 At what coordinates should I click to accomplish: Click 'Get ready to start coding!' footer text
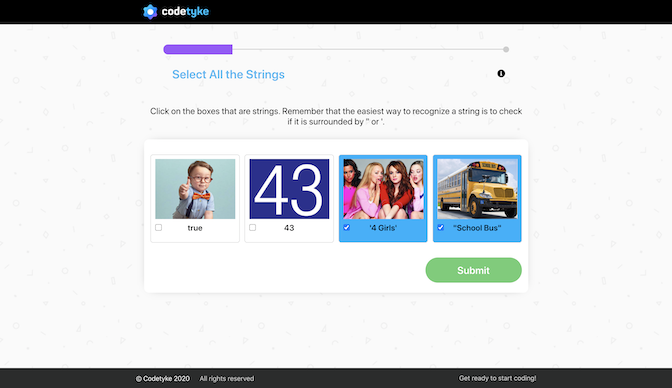[498, 378]
